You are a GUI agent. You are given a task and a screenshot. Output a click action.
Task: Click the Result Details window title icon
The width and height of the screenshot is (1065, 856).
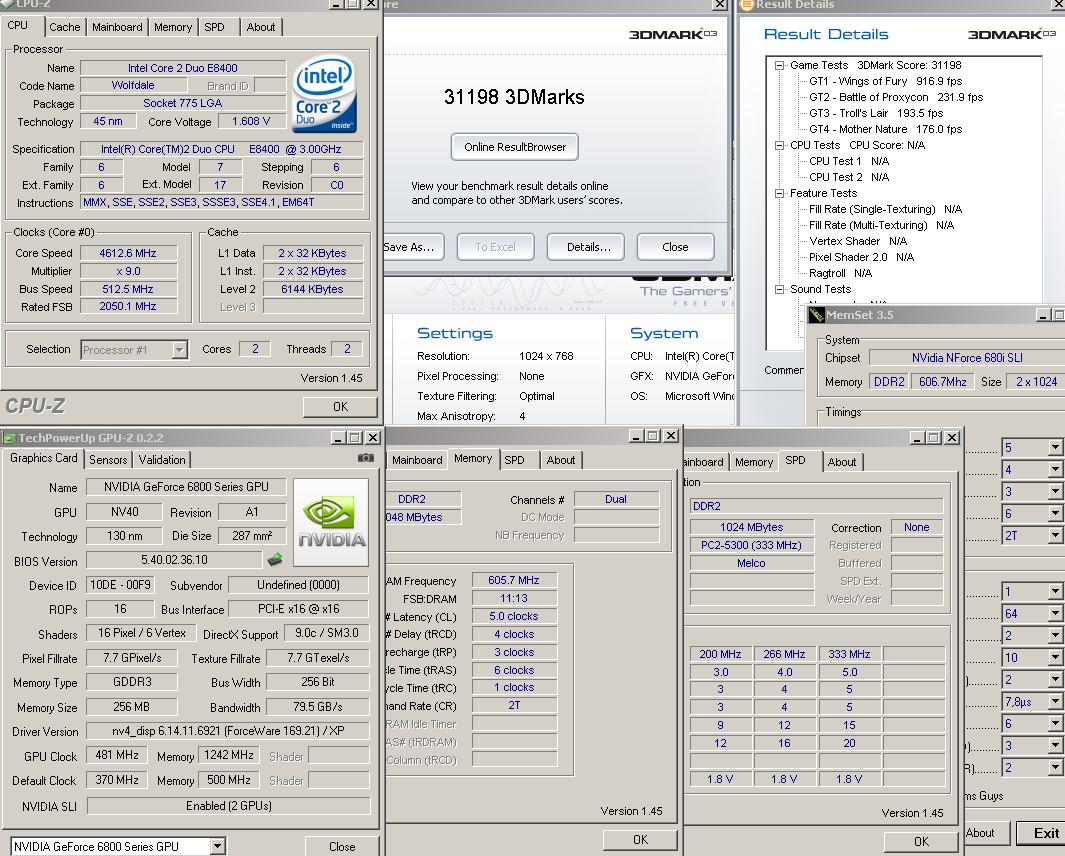[x=746, y=5]
